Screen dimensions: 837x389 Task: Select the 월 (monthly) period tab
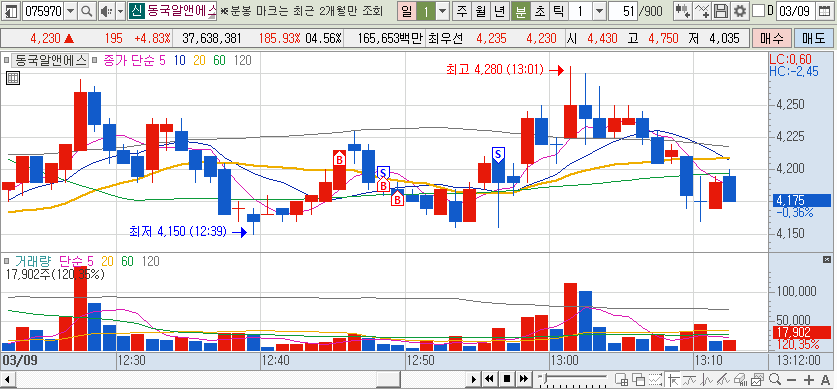480,10
